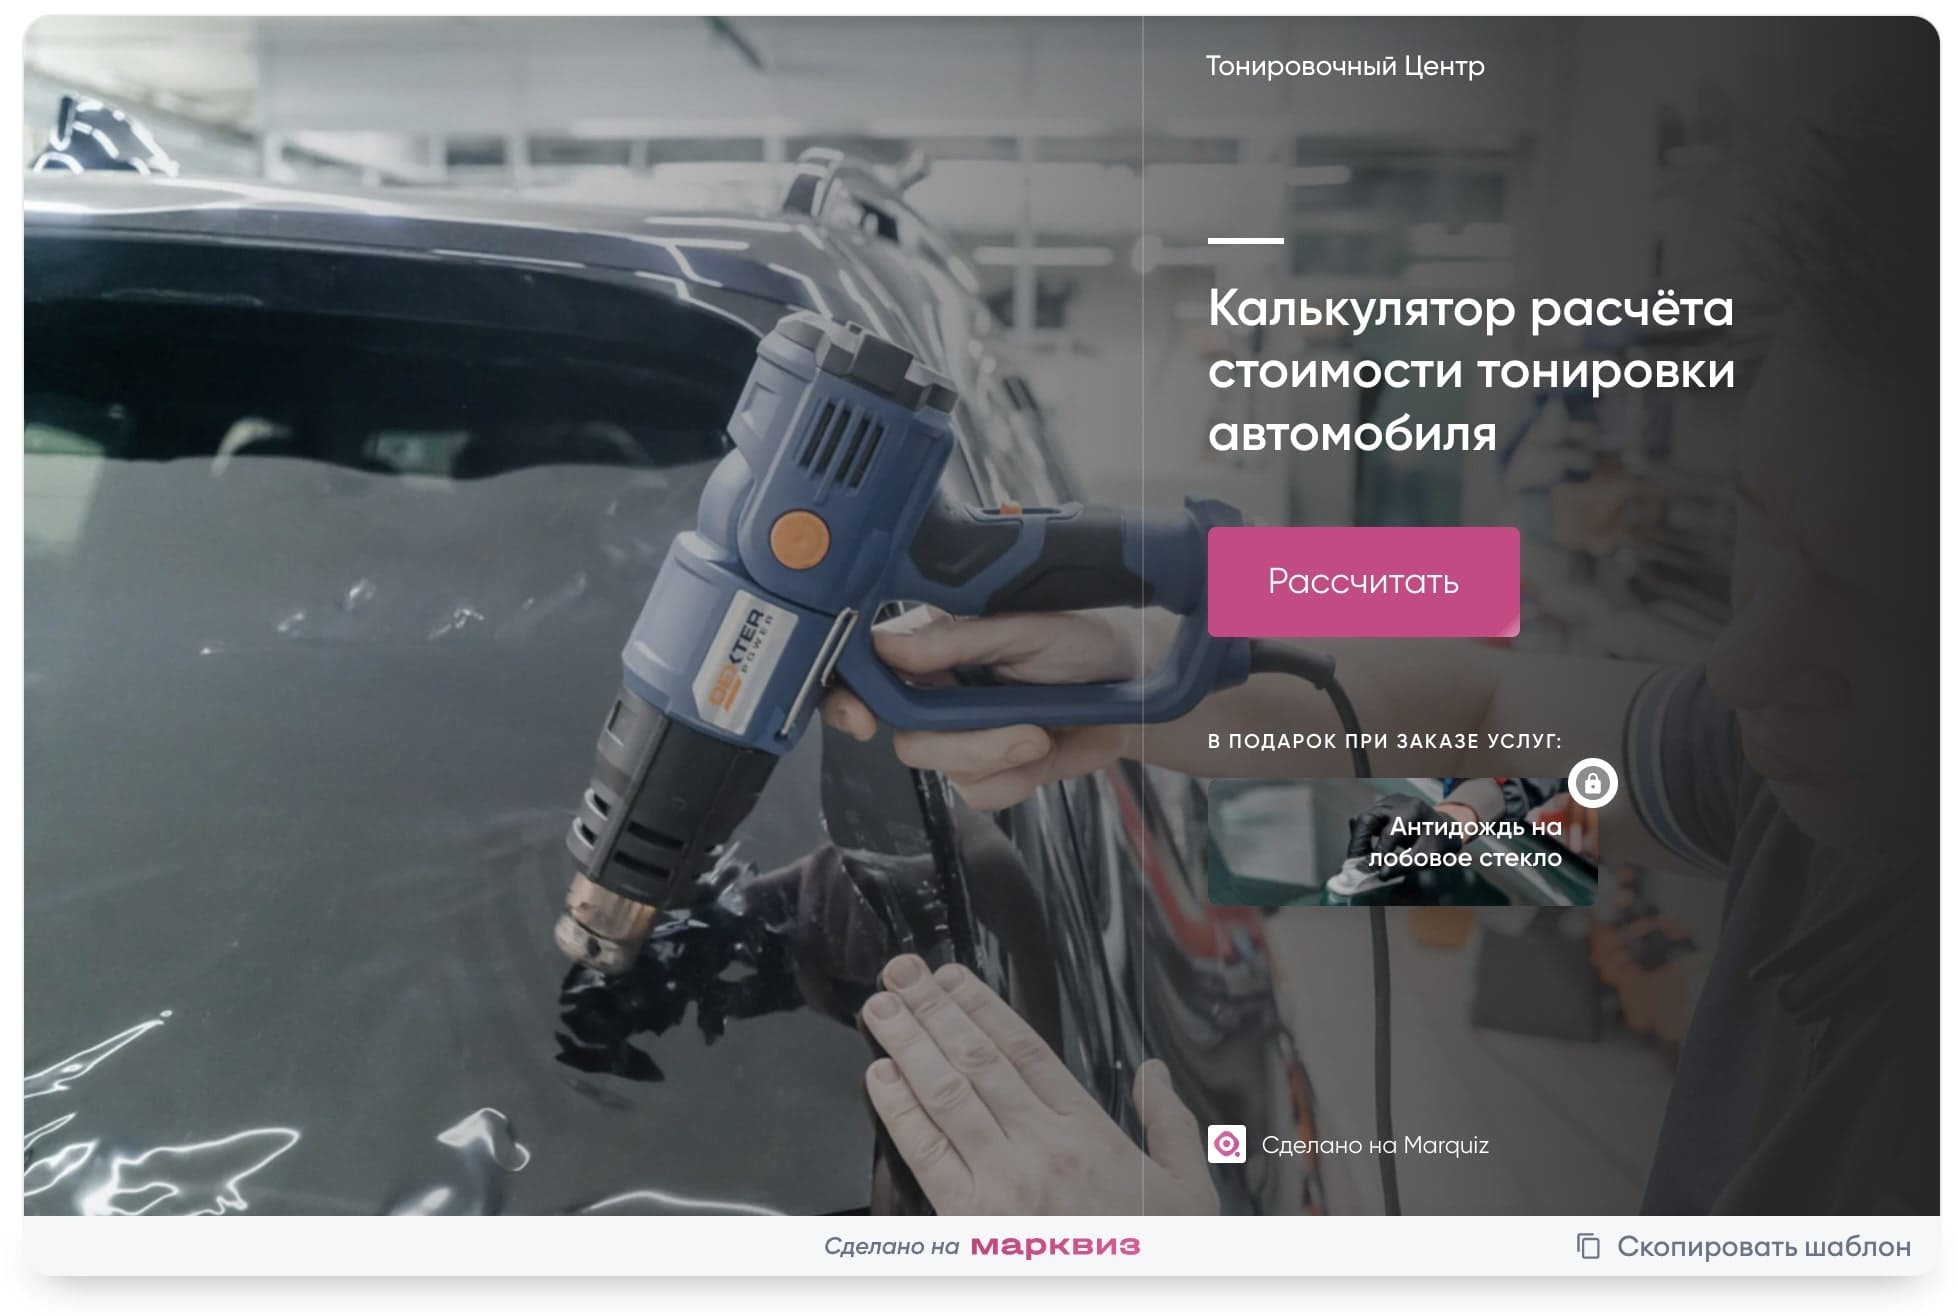Click the Рассчитать button
Image resolution: width=1958 pixels, height=1316 pixels.
(1364, 581)
